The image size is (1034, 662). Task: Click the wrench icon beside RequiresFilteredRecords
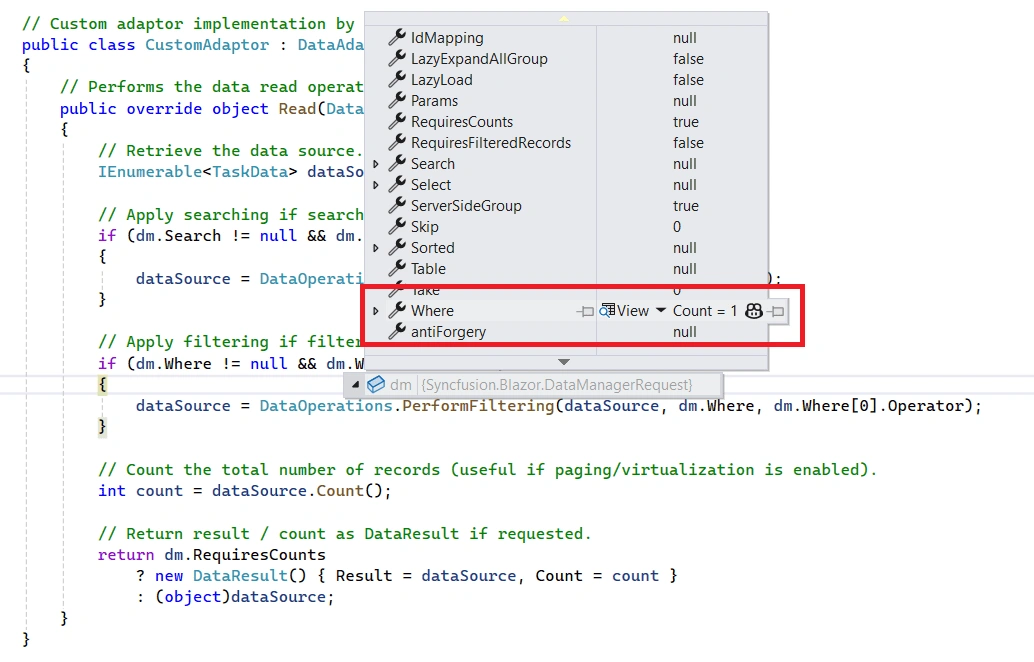click(x=396, y=142)
